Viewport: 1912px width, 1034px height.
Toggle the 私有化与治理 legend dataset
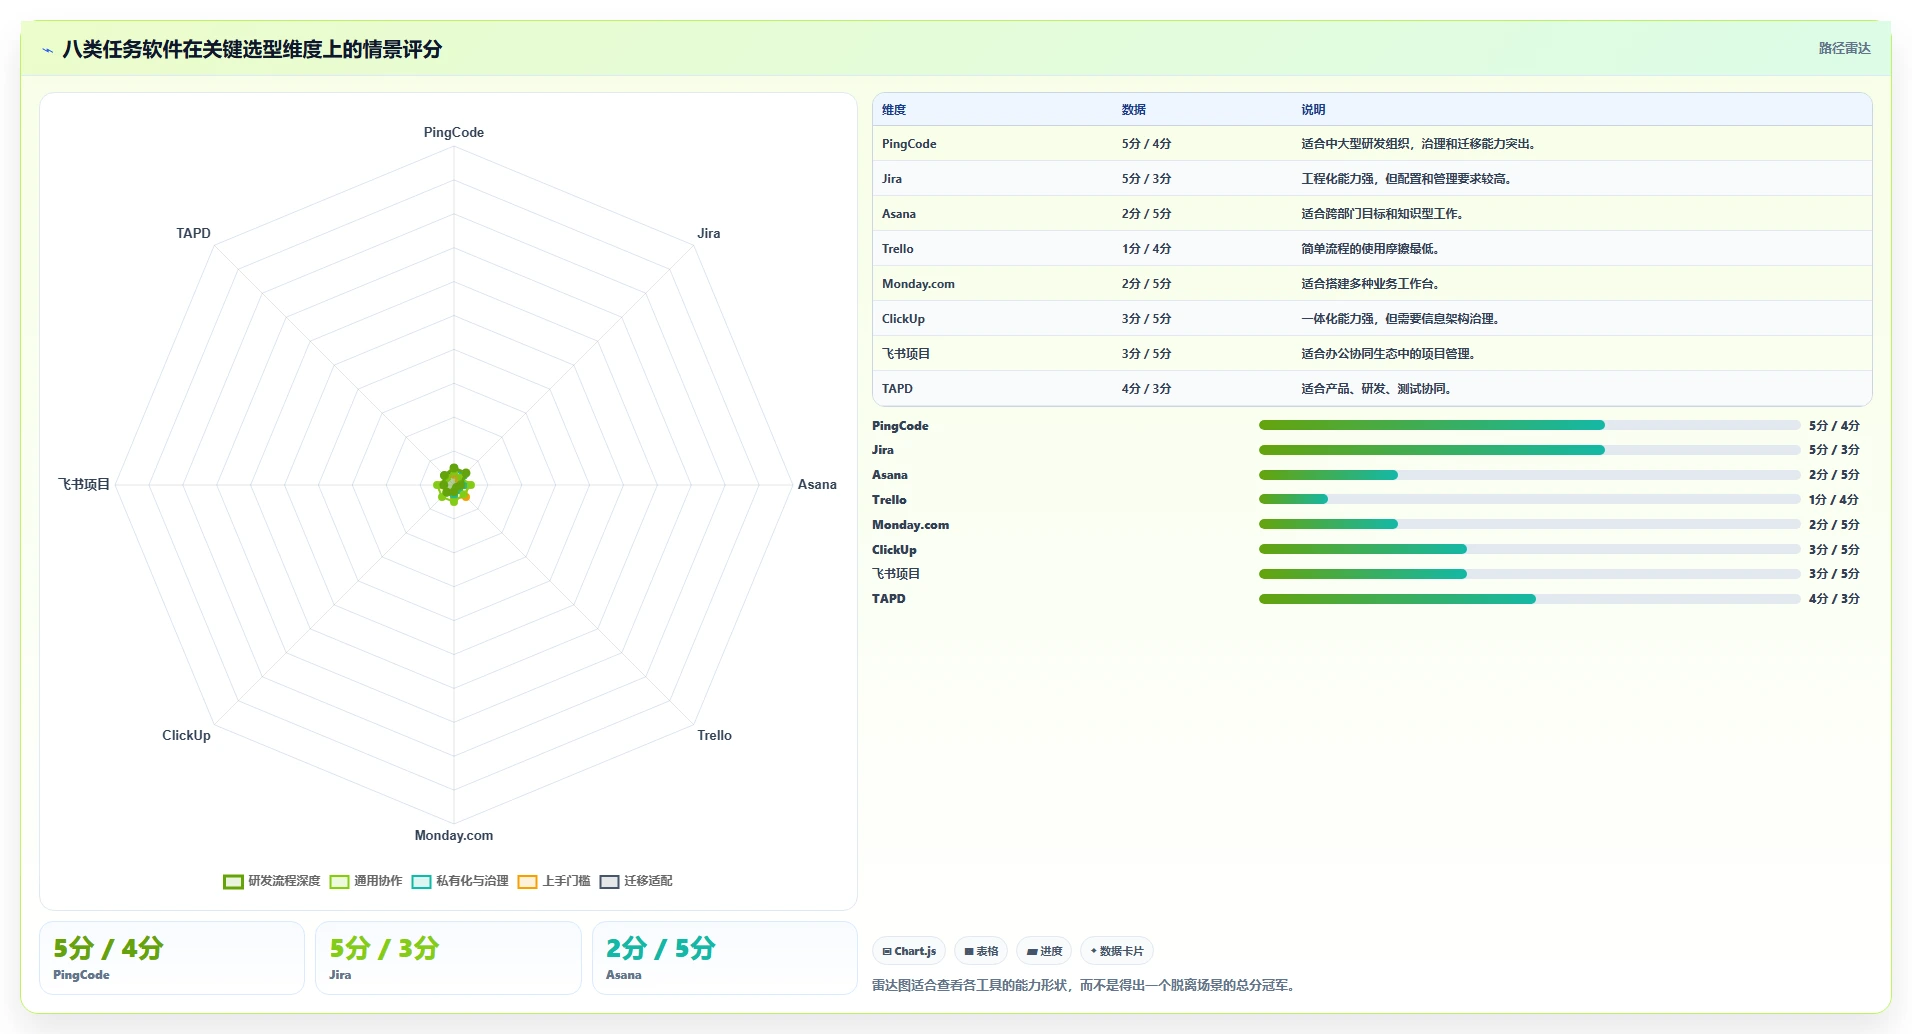(x=460, y=881)
